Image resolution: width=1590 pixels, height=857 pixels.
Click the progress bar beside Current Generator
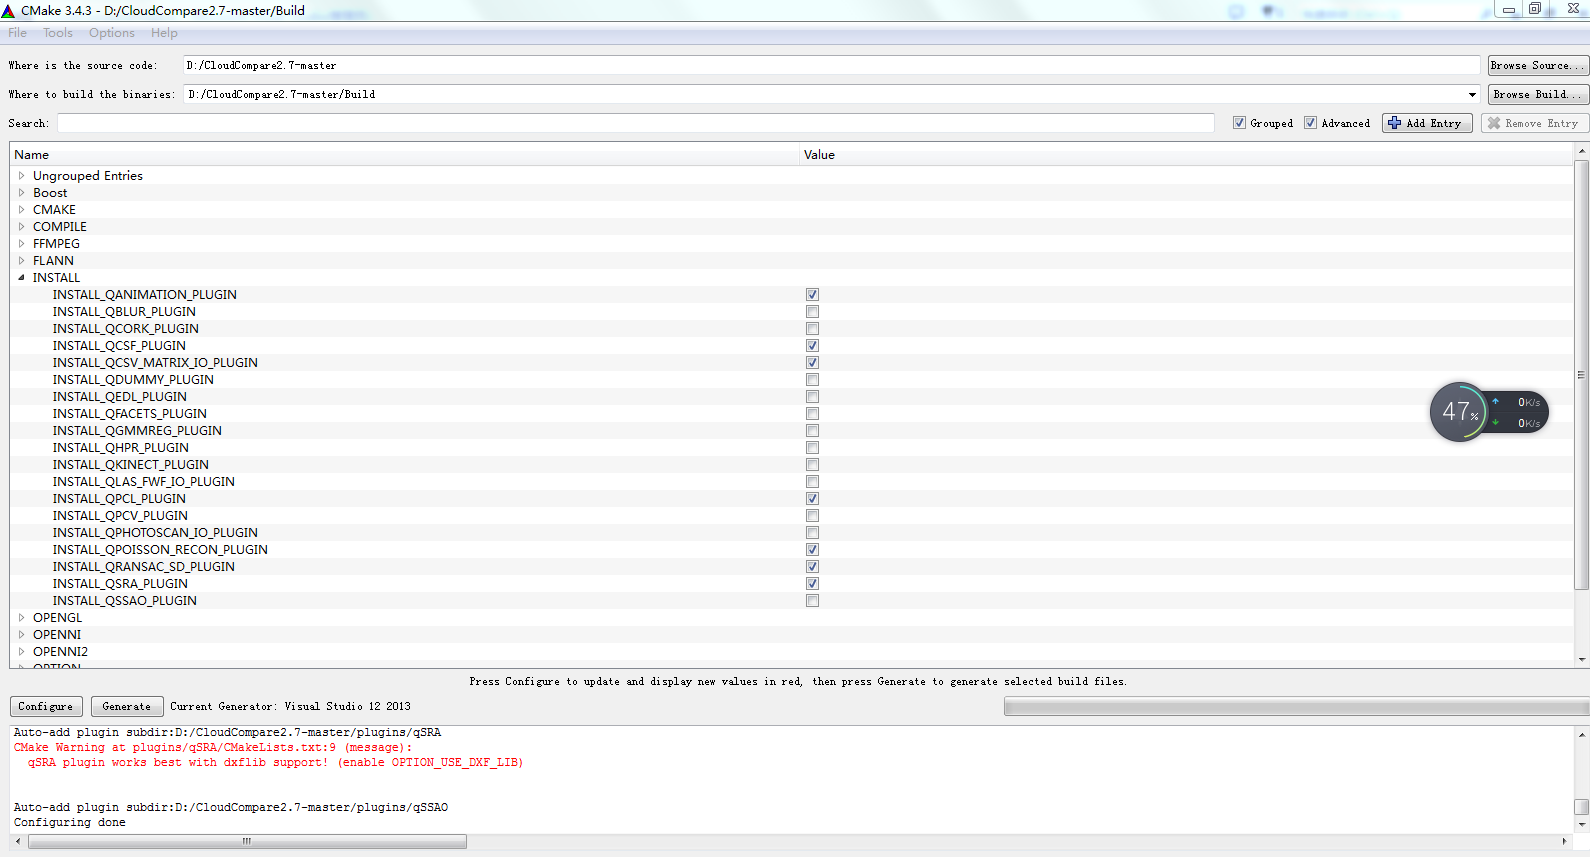click(x=1296, y=707)
